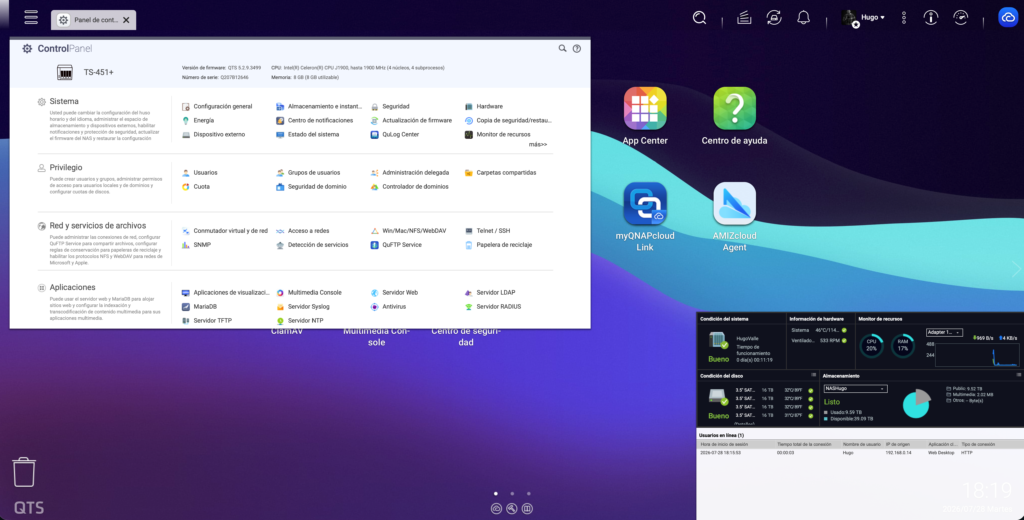
Task: Open the QTS search magnifier
Action: 699,18
